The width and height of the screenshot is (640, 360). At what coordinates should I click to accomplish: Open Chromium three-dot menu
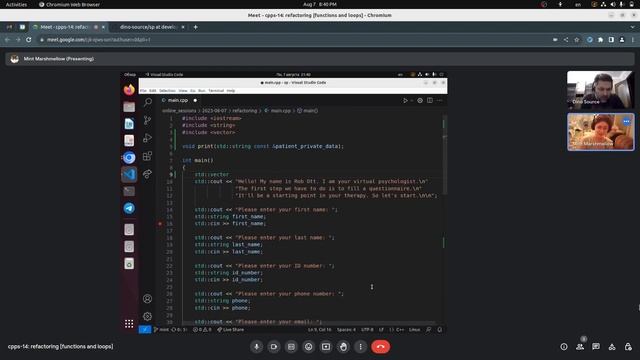[x=633, y=40]
